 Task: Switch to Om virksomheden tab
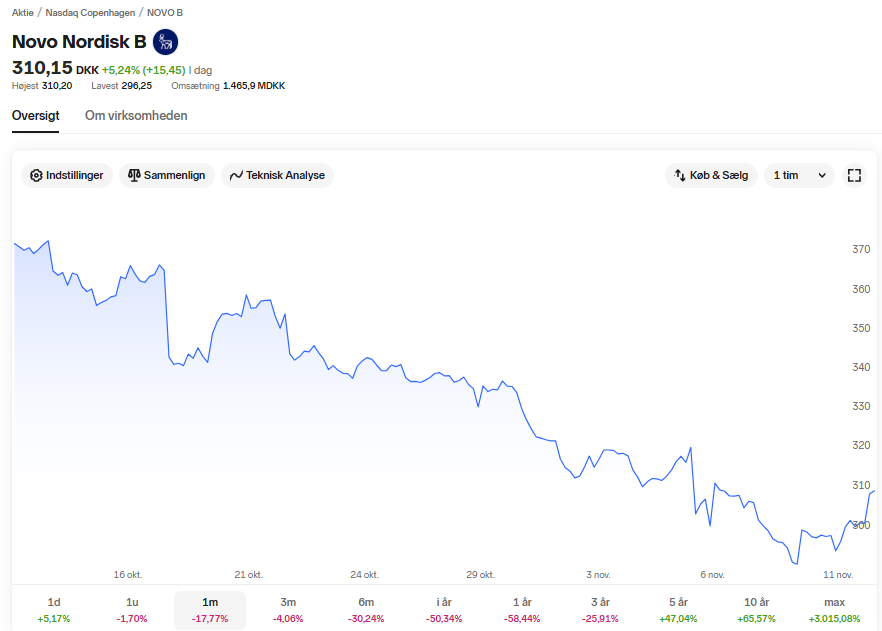[x=136, y=116]
